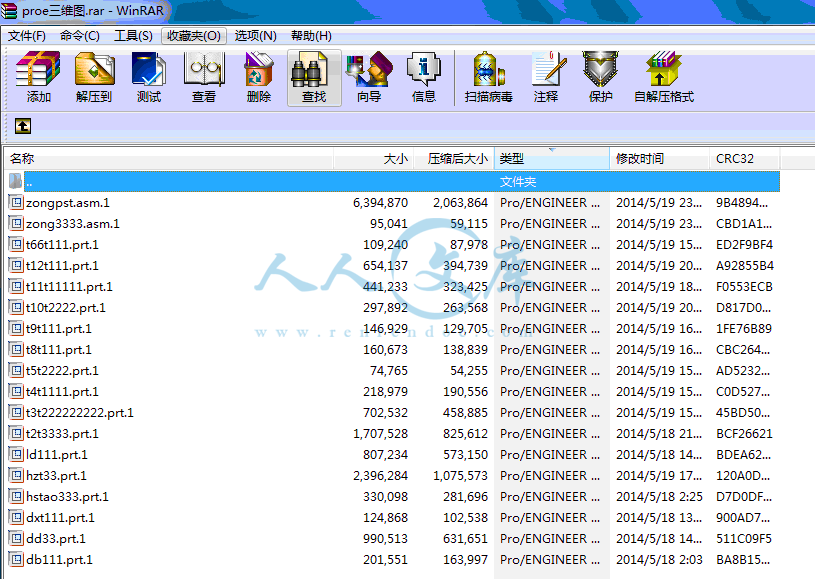815x579 pixels.
Task: Click CRC32 value 511C09F5
Action: (744, 538)
